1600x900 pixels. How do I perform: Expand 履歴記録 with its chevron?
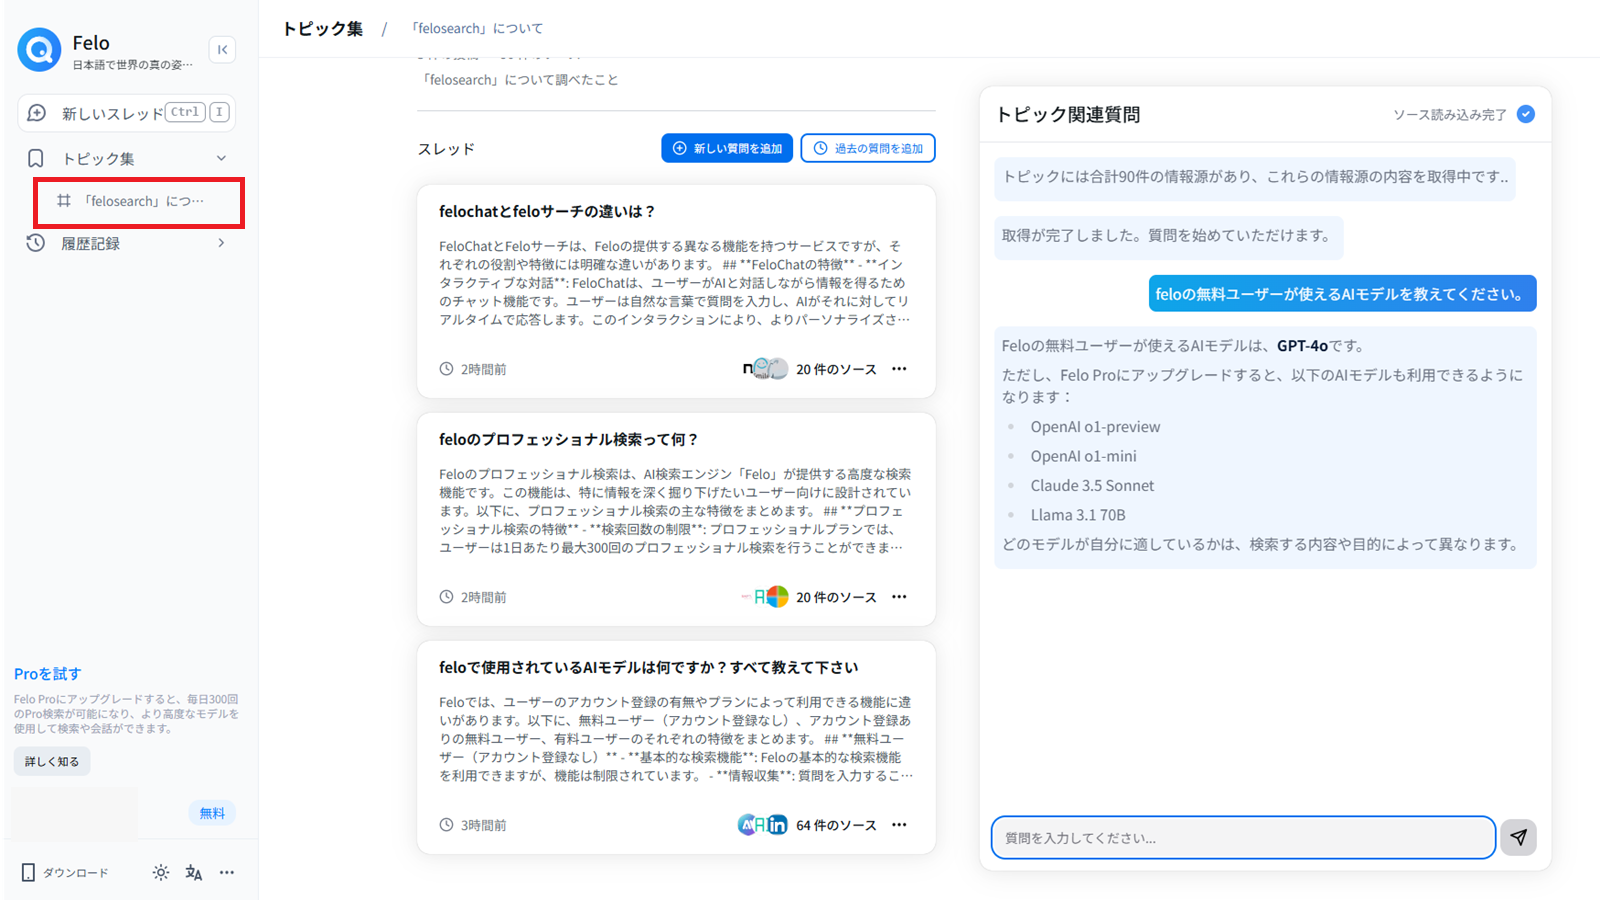(221, 242)
